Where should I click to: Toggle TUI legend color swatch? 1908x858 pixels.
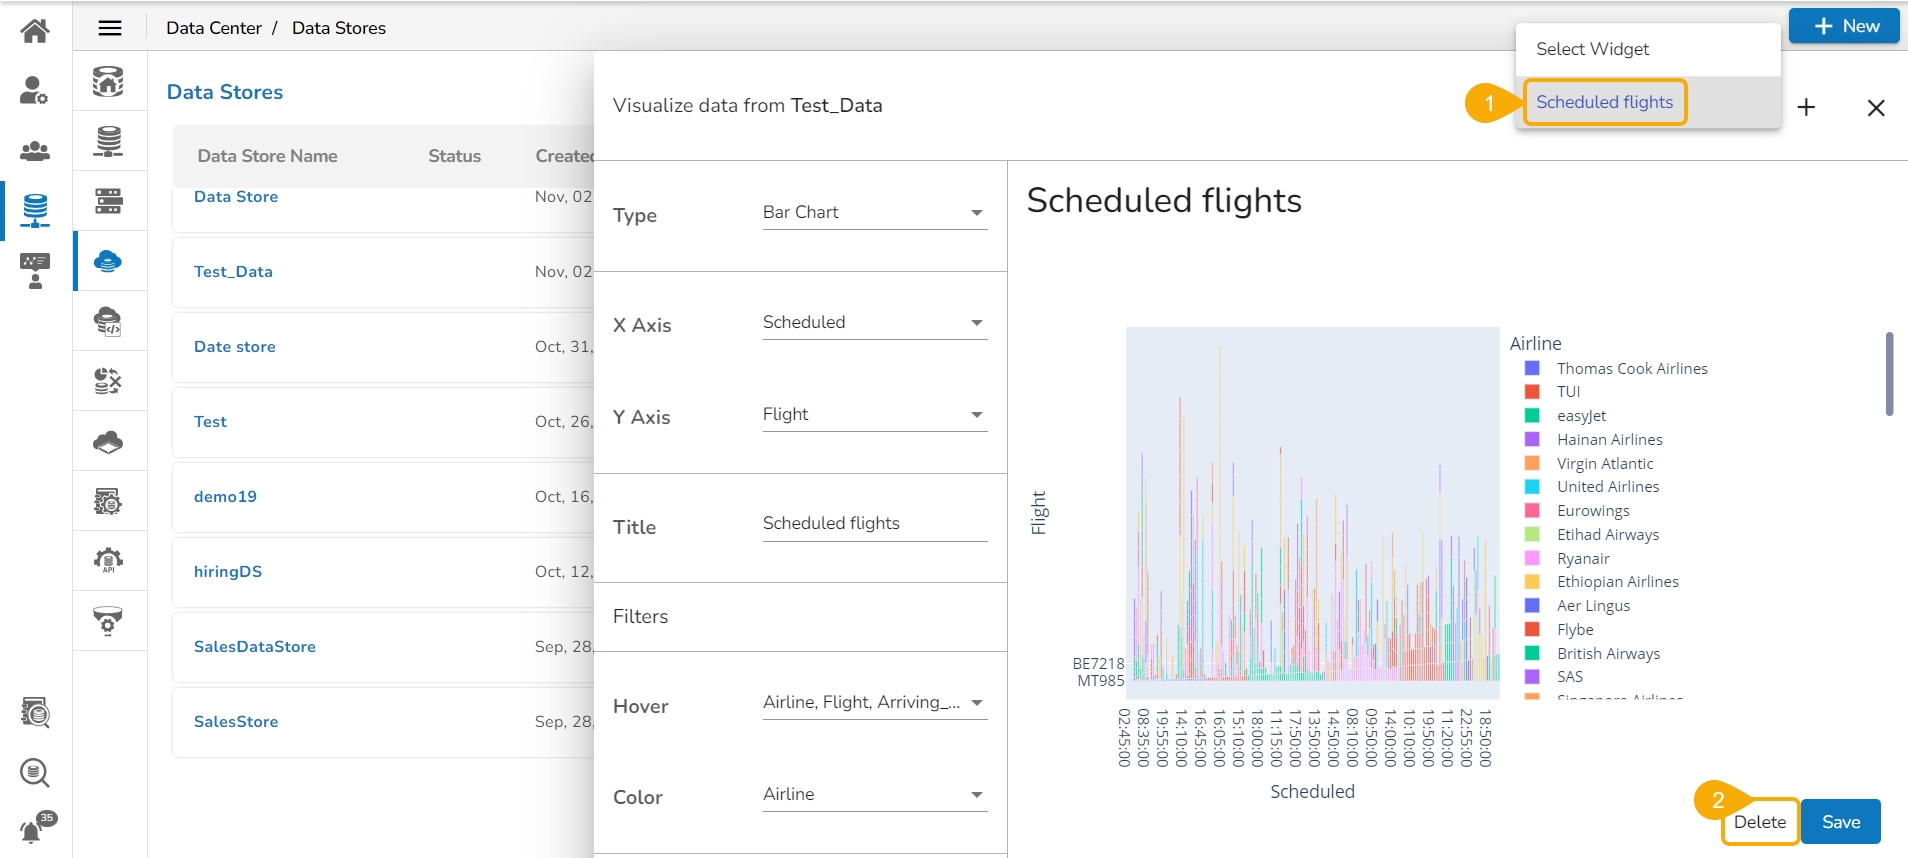coord(1532,392)
